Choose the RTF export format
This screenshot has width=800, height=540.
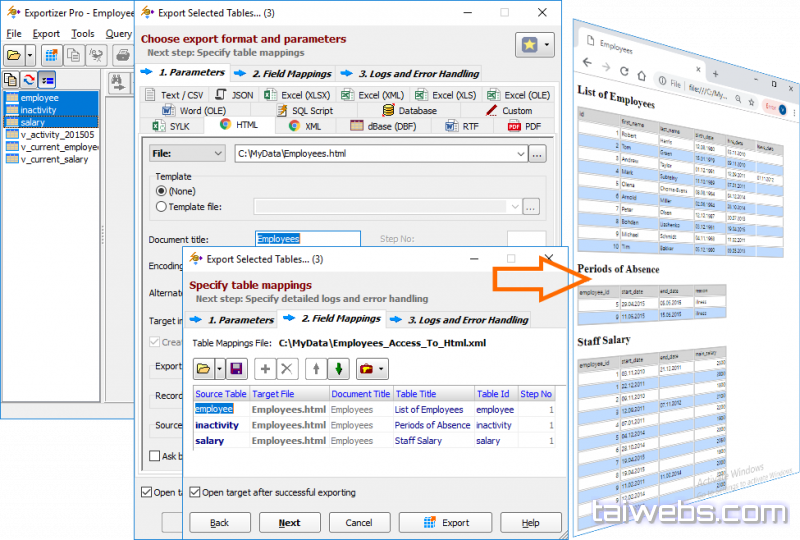point(462,126)
